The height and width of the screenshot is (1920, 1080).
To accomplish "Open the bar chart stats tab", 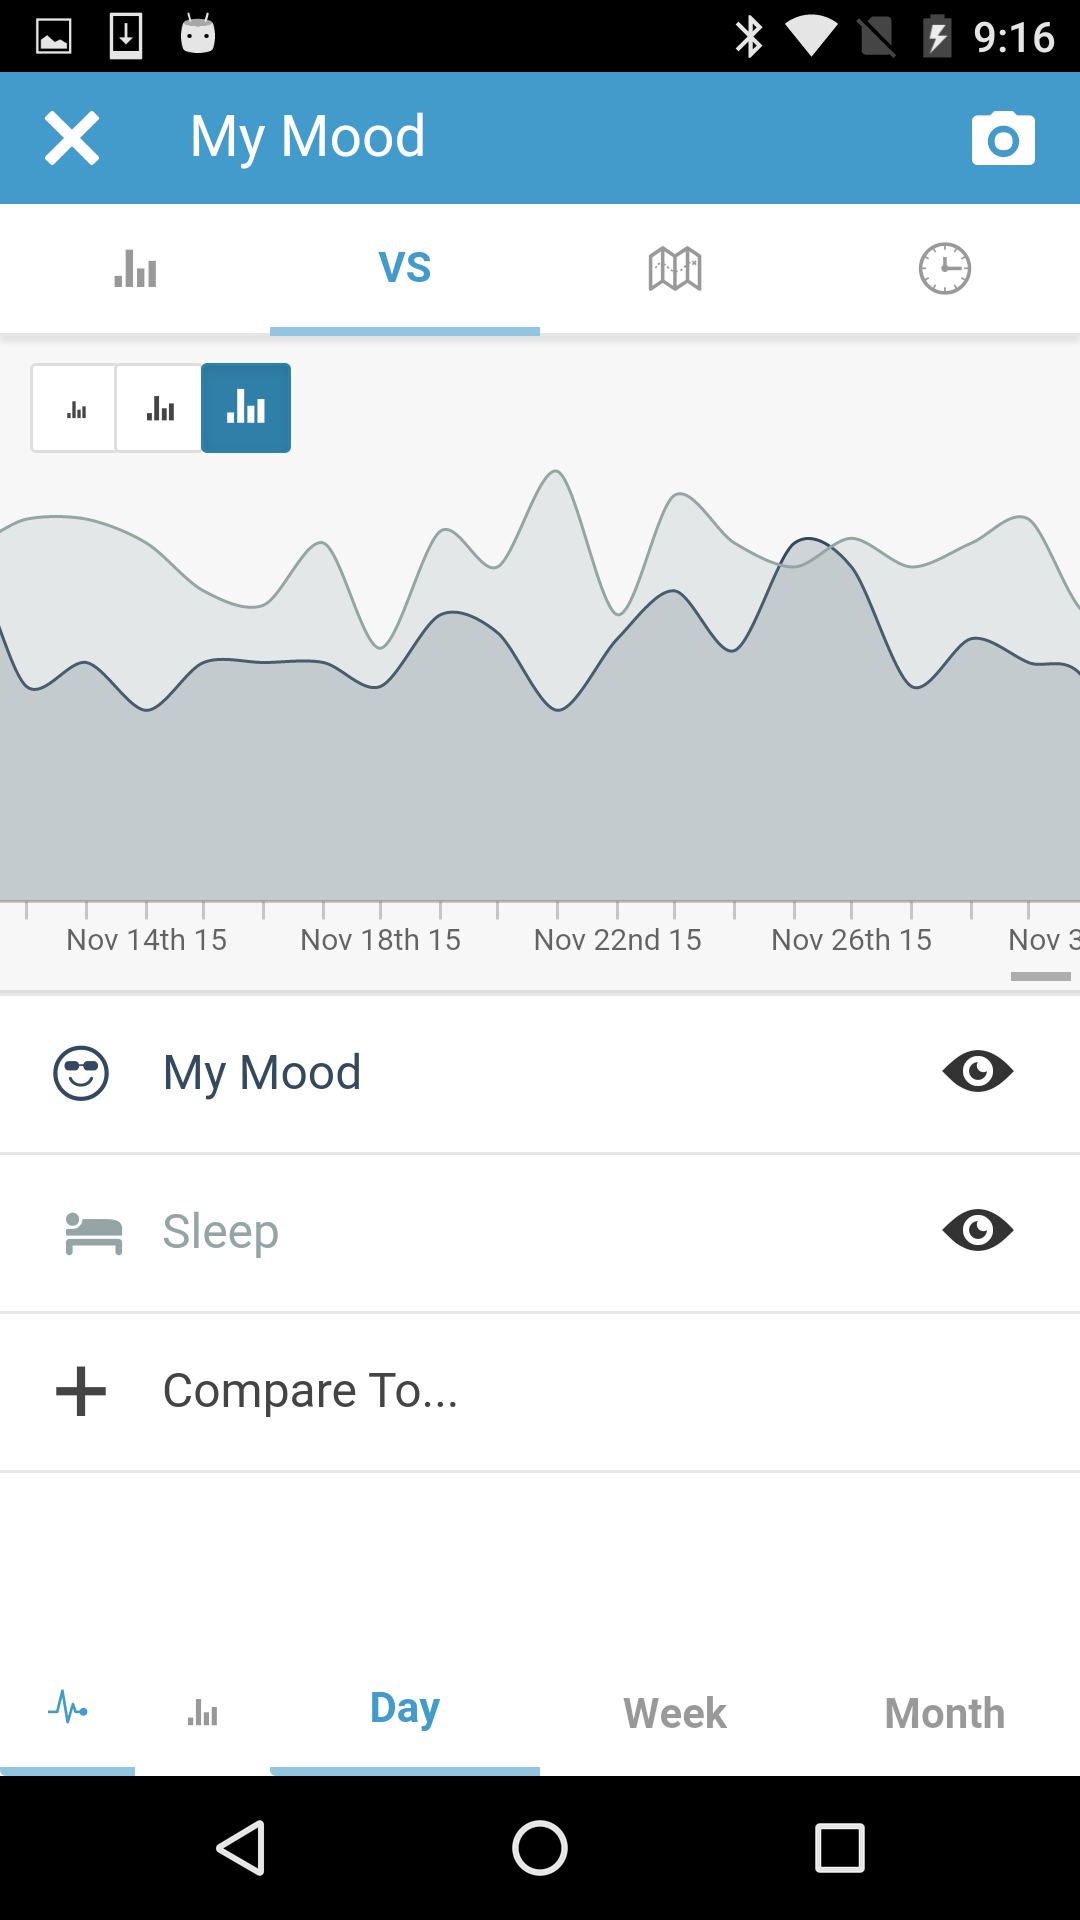I will 135,268.
